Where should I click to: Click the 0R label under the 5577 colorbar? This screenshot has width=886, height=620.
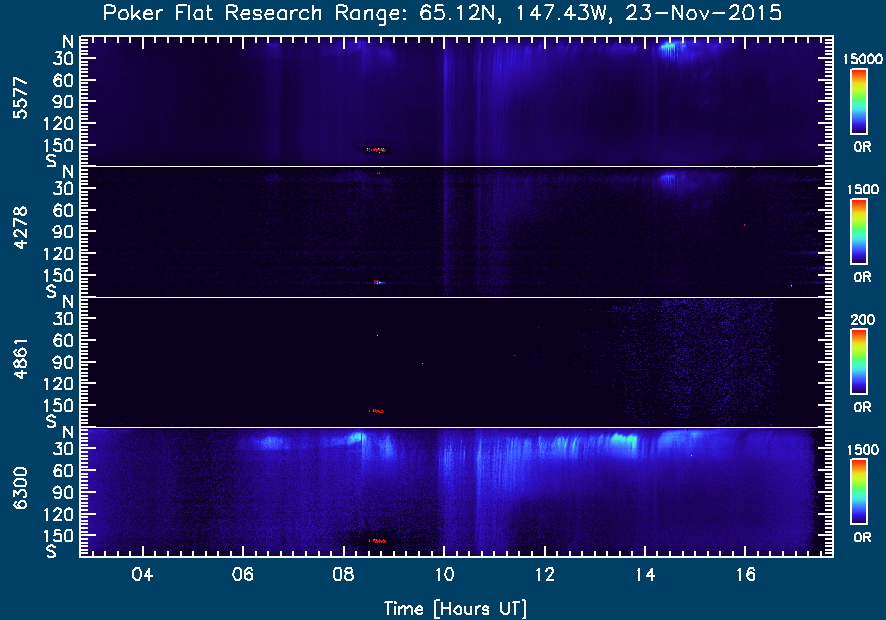862,147
